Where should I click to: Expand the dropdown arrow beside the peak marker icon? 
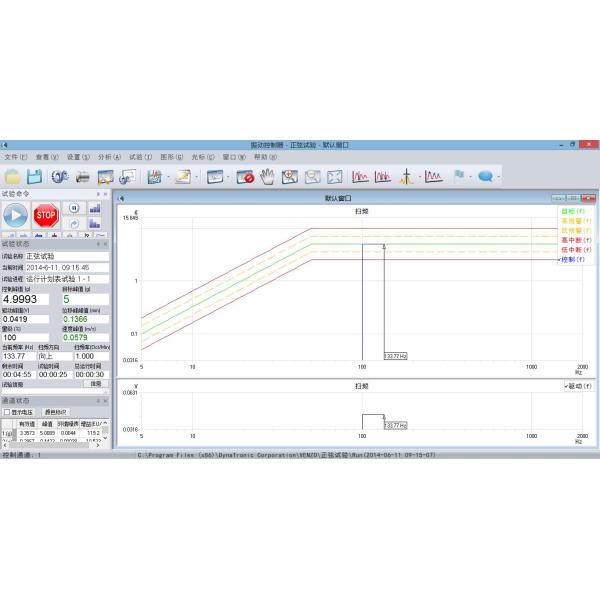(x=418, y=177)
